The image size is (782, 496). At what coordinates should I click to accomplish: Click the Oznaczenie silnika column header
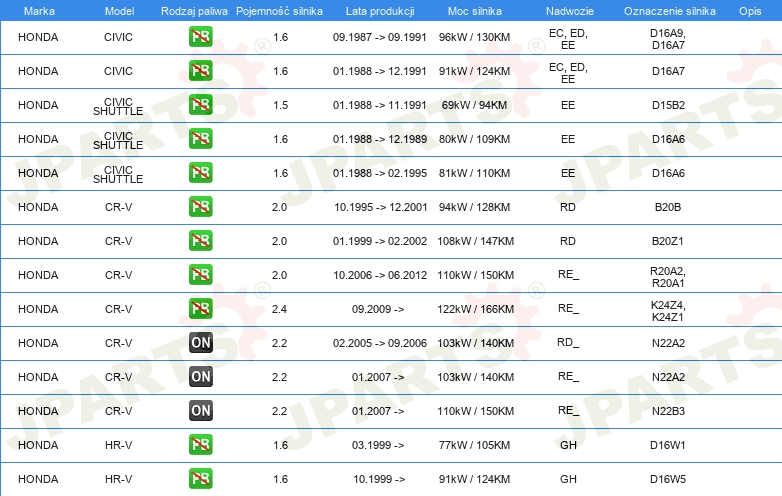[x=670, y=11]
